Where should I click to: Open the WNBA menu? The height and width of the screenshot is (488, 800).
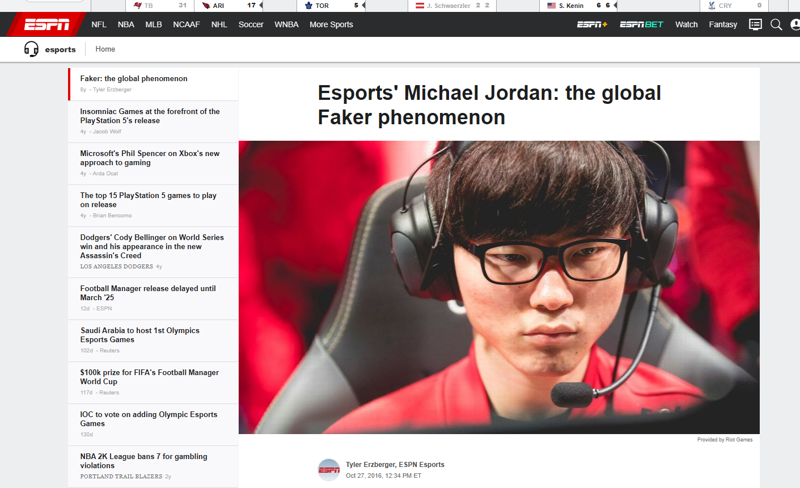pyautogui.click(x=286, y=25)
